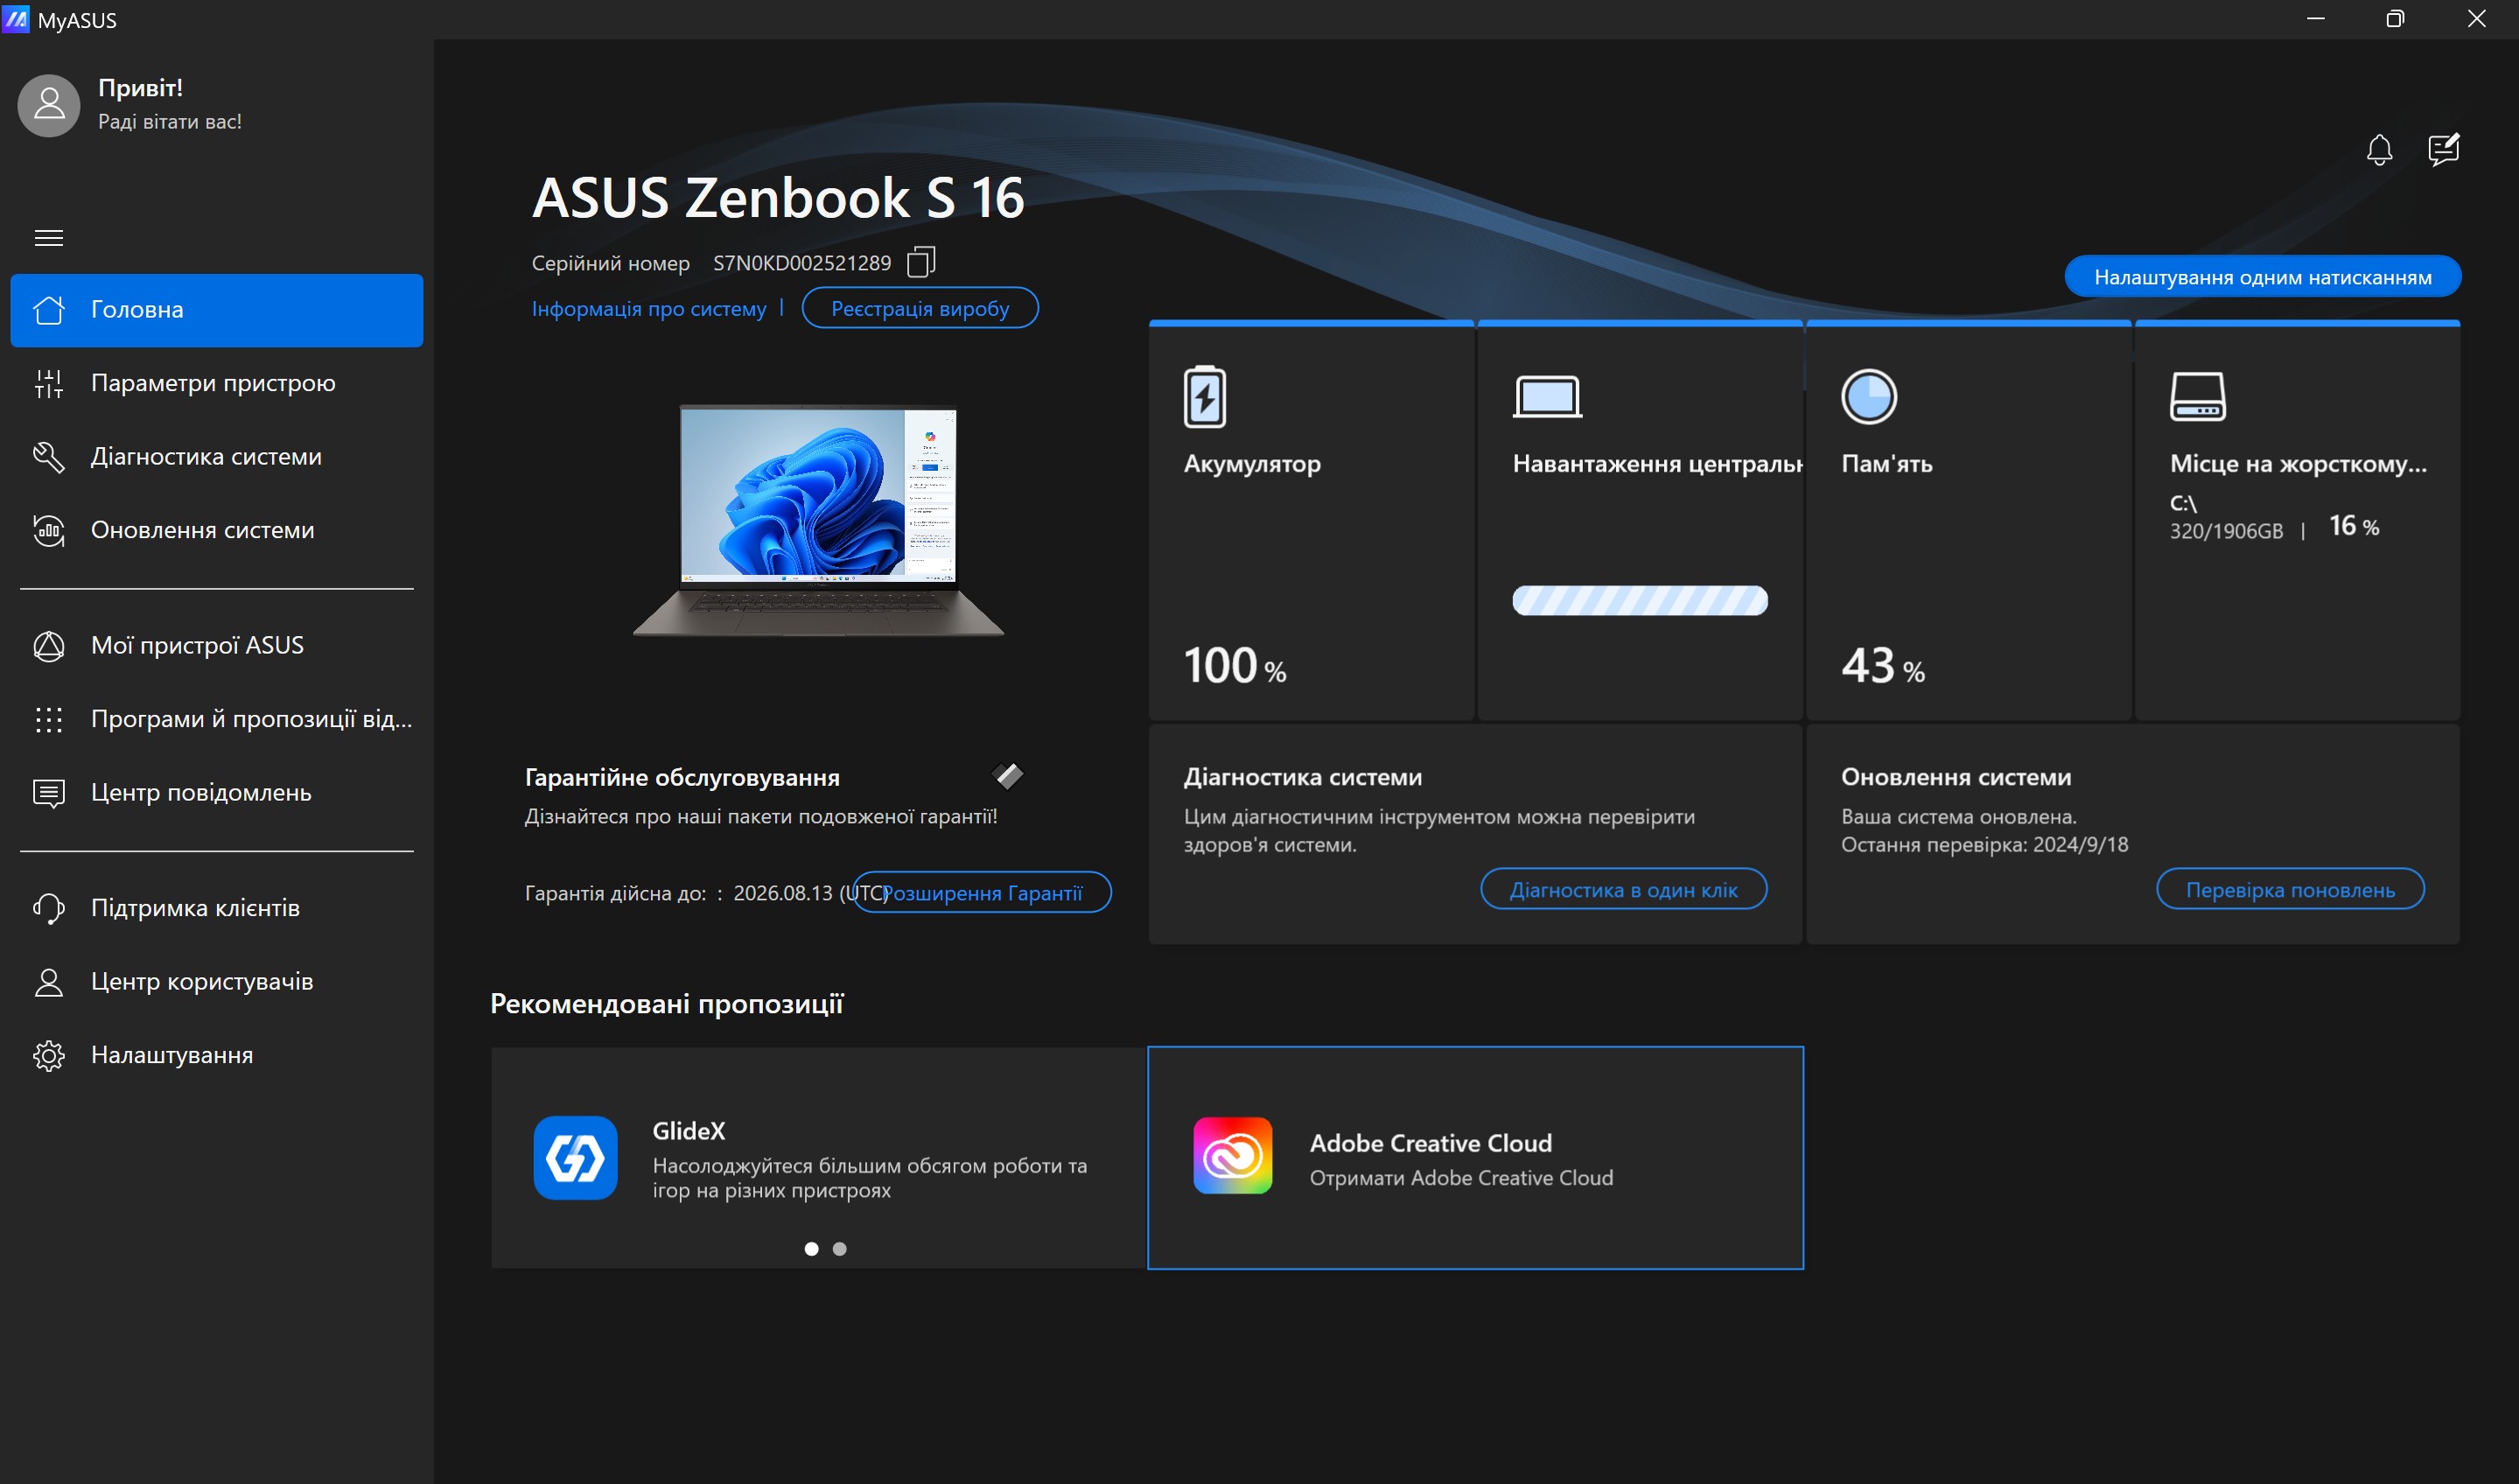Click the 100% battery value

[x=1234, y=666]
